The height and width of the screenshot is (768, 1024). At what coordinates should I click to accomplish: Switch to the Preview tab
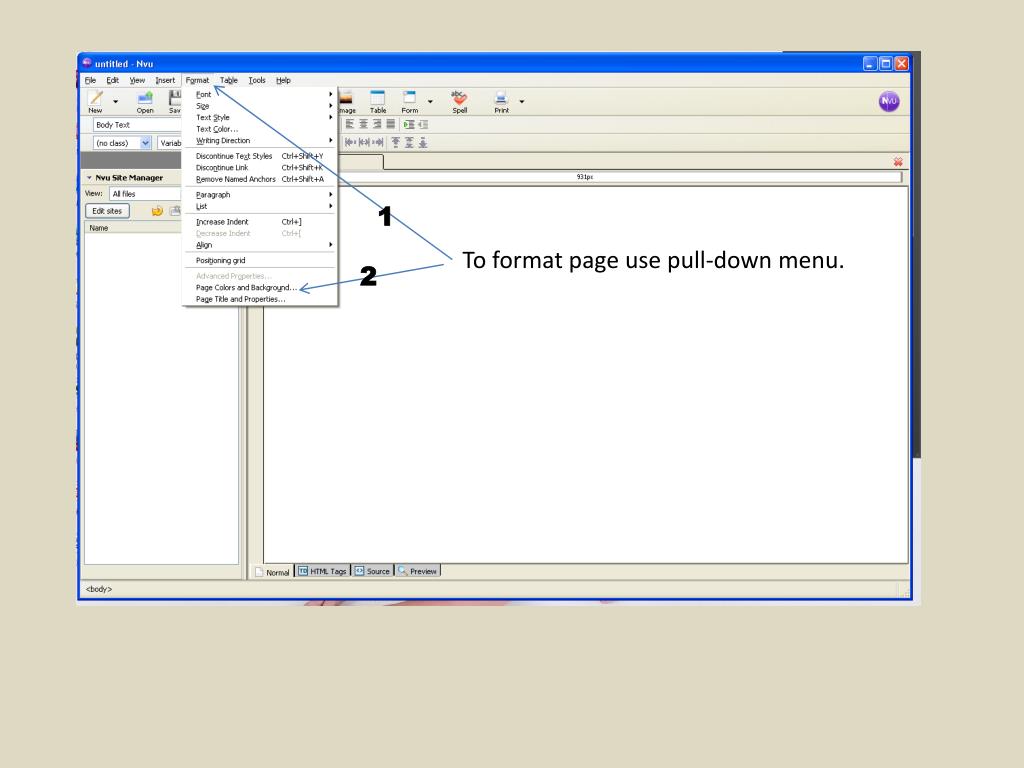417,571
